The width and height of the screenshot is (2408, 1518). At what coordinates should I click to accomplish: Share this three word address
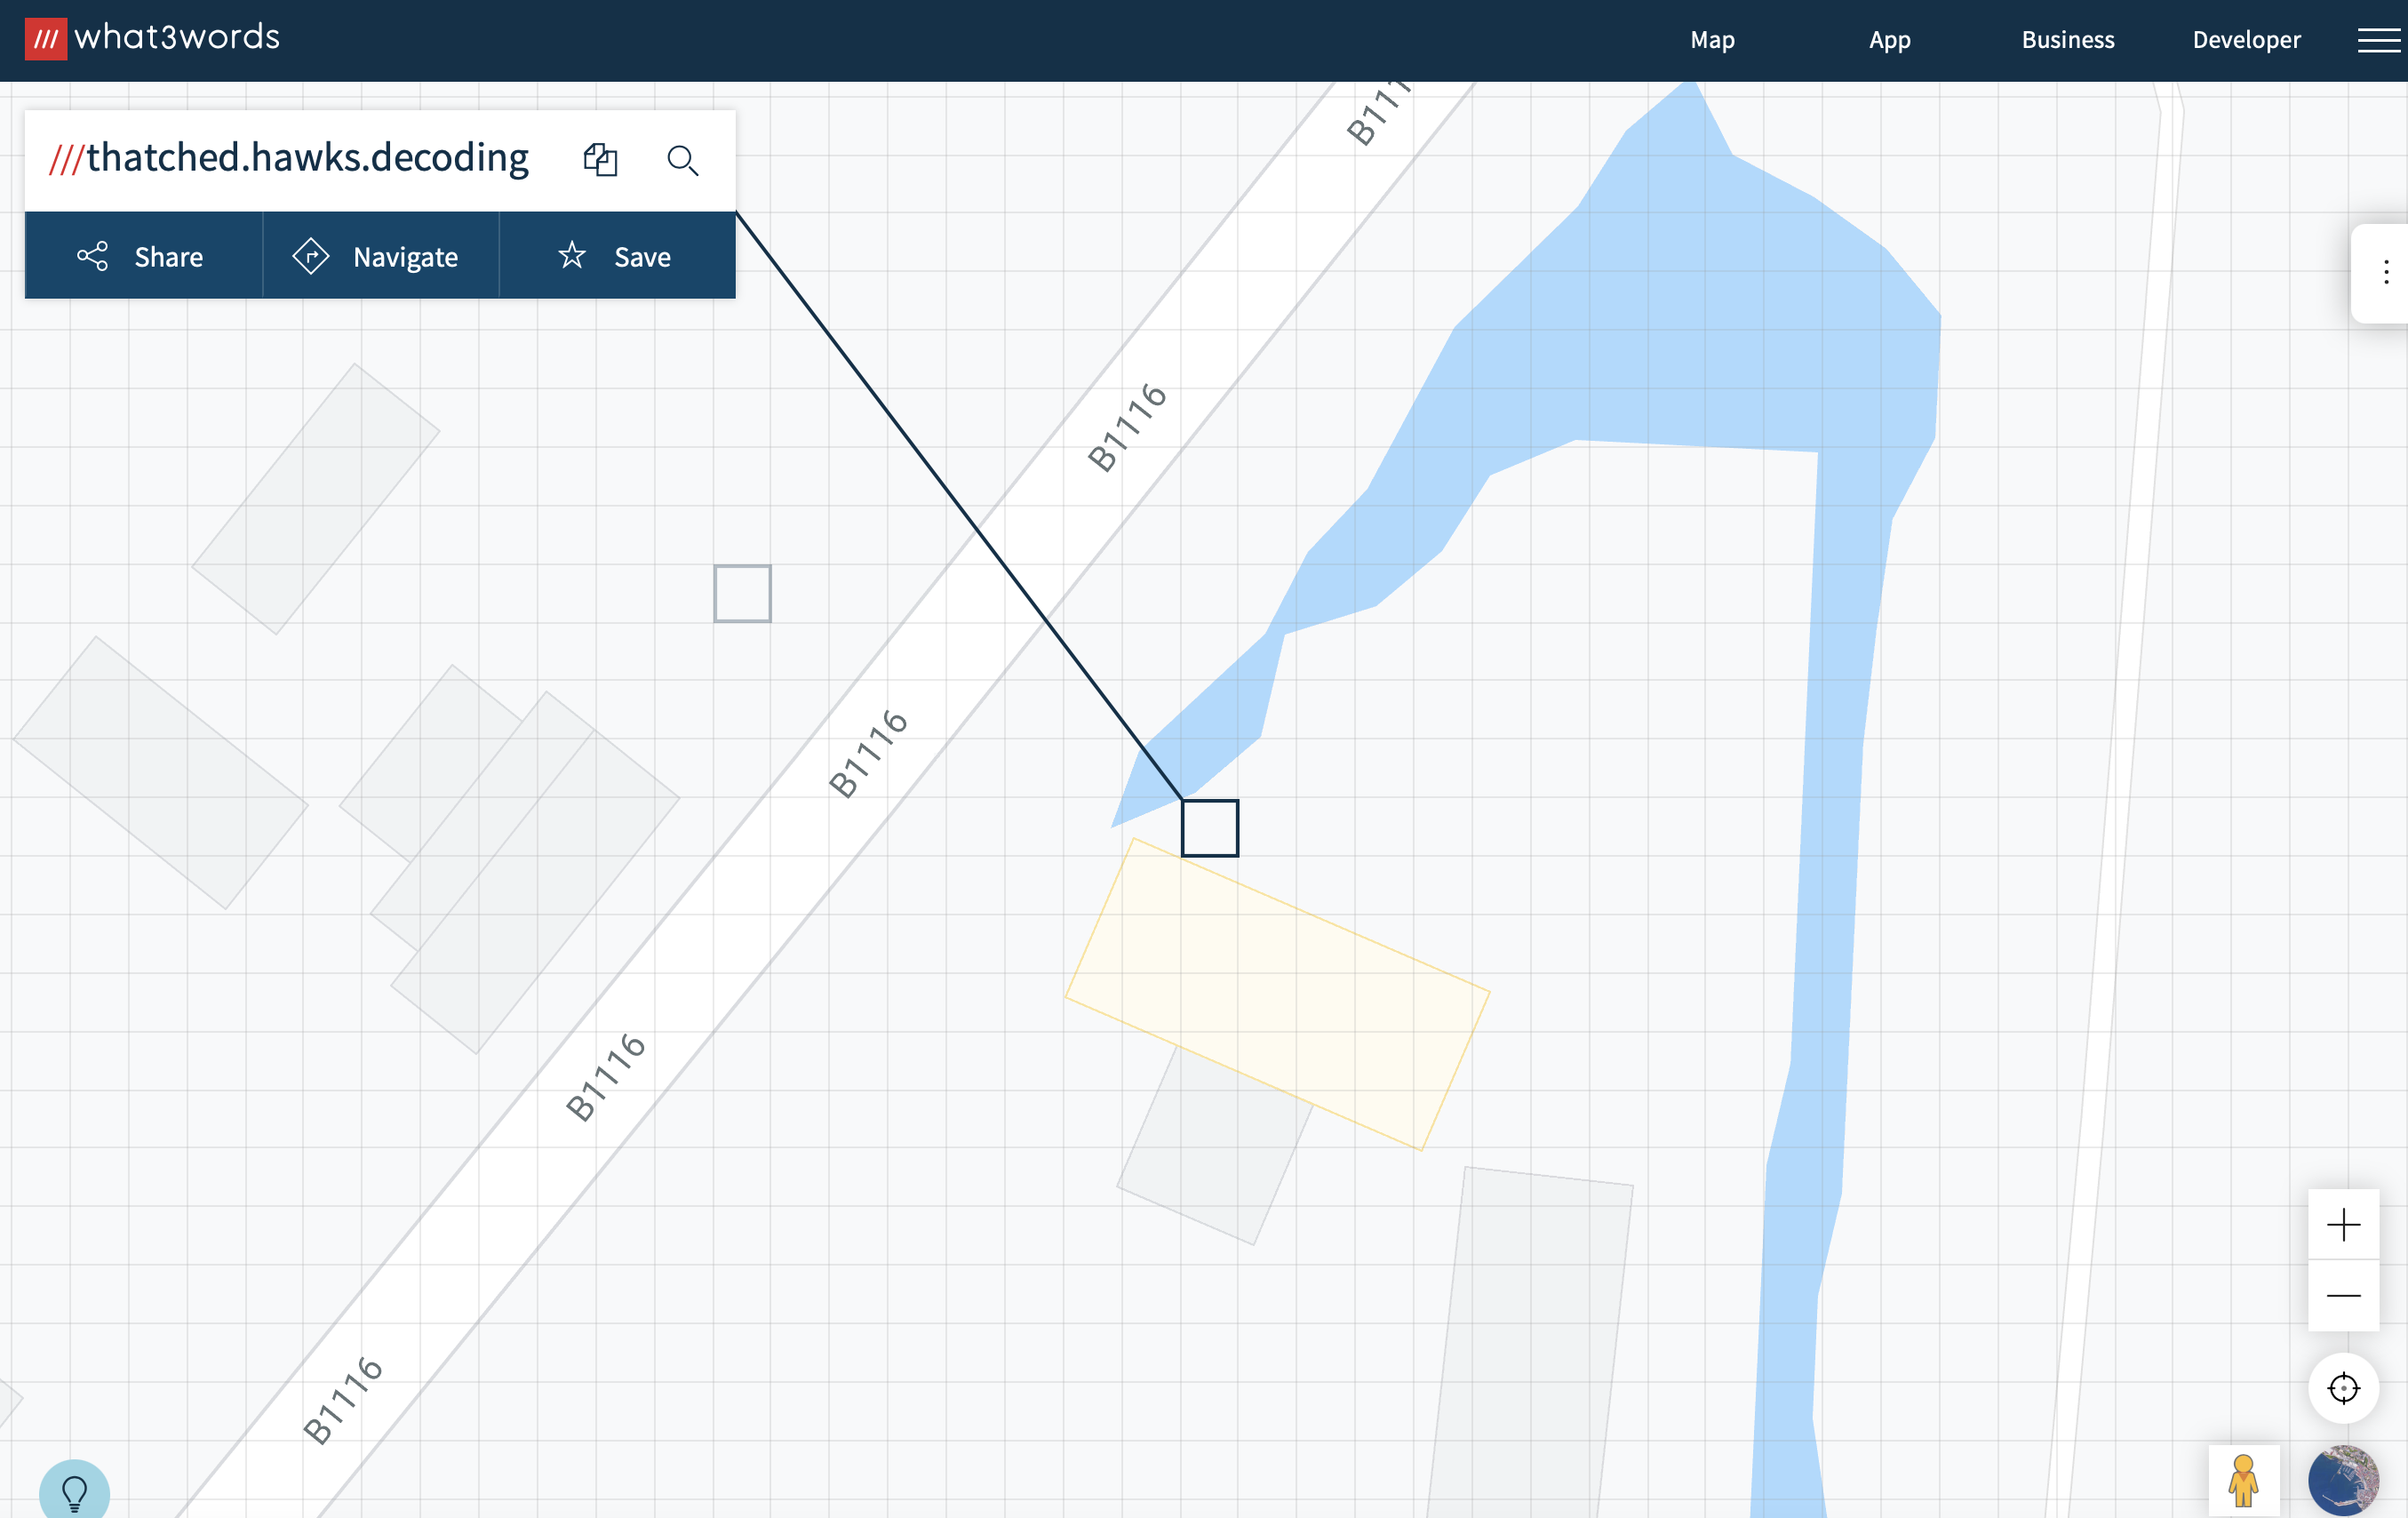(x=143, y=257)
